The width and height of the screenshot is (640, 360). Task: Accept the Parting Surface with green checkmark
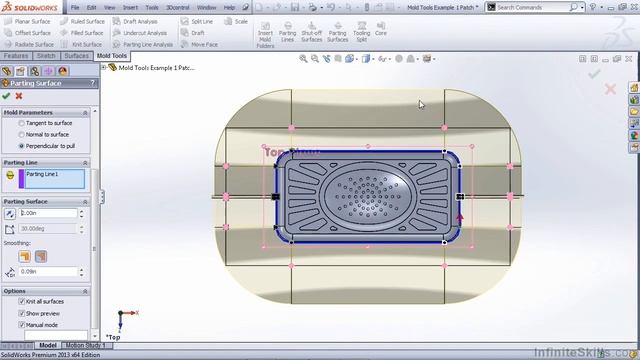coord(6,96)
